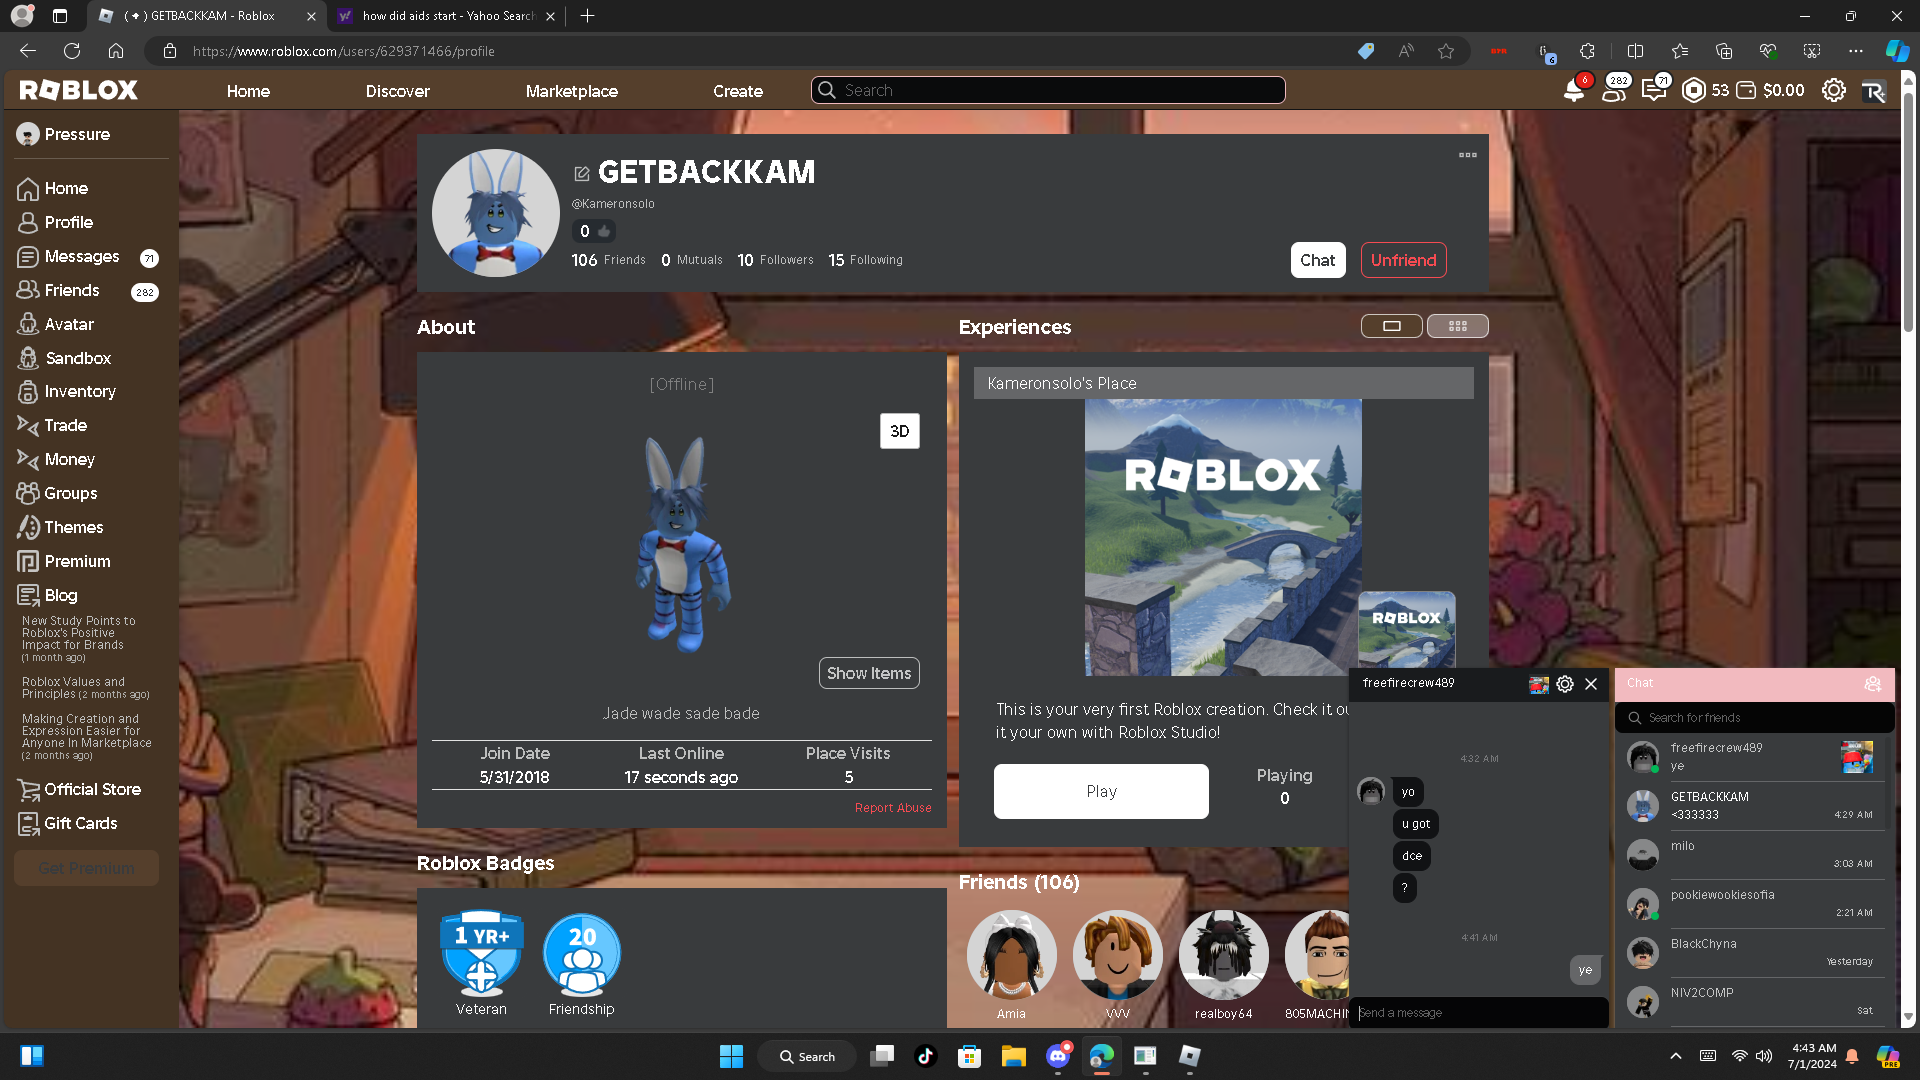Open BlackChyna conversation in chat list
This screenshot has width=1920, height=1080.
pos(1754,953)
